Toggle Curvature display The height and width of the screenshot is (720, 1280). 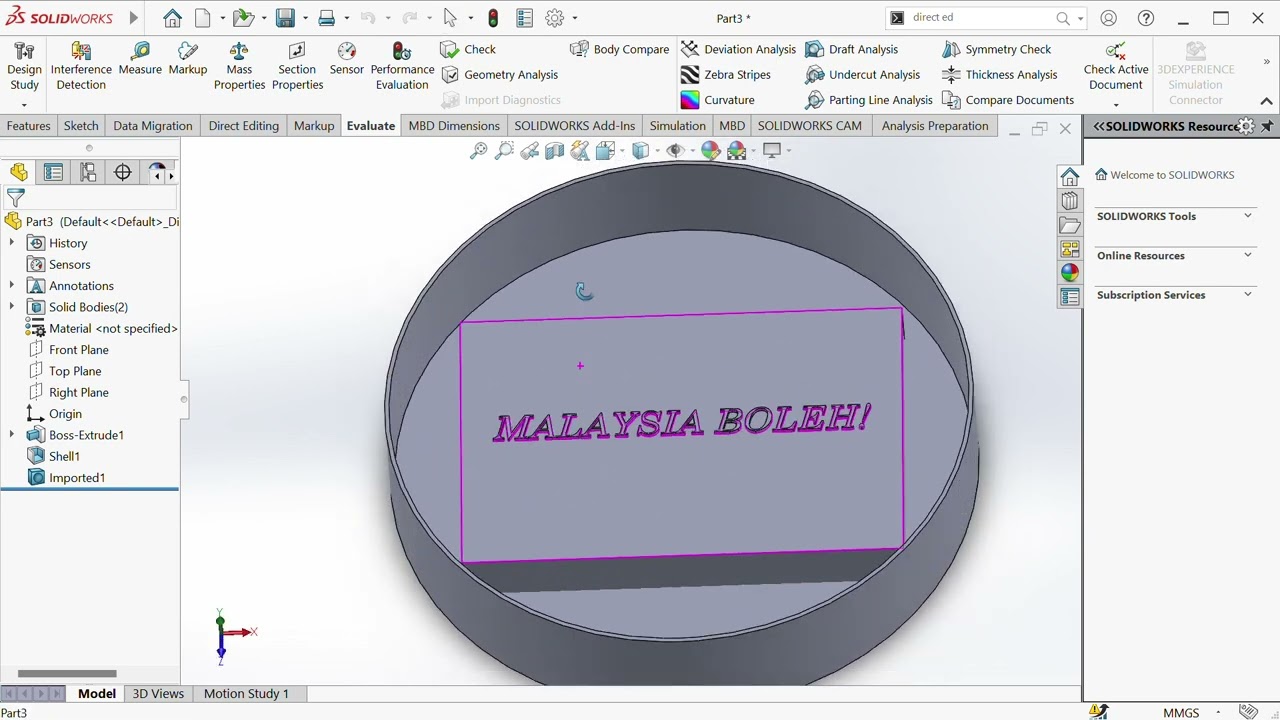pos(718,100)
